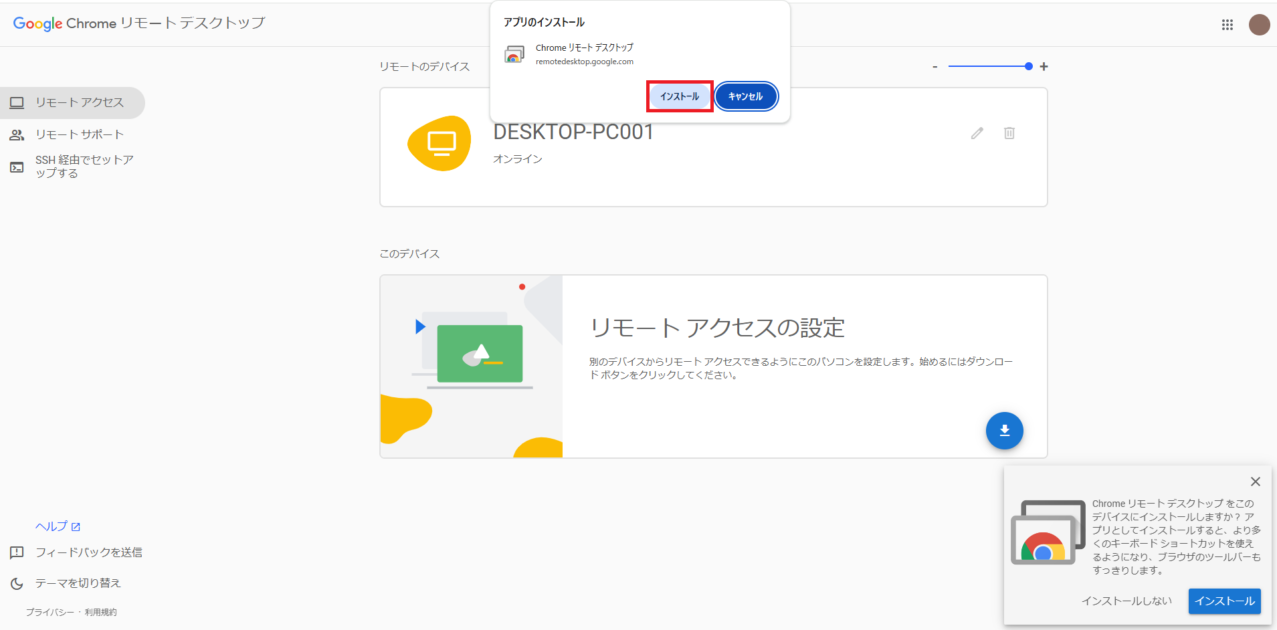Click the Google apps grid icon
The image size is (1277, 630).
1227,25
